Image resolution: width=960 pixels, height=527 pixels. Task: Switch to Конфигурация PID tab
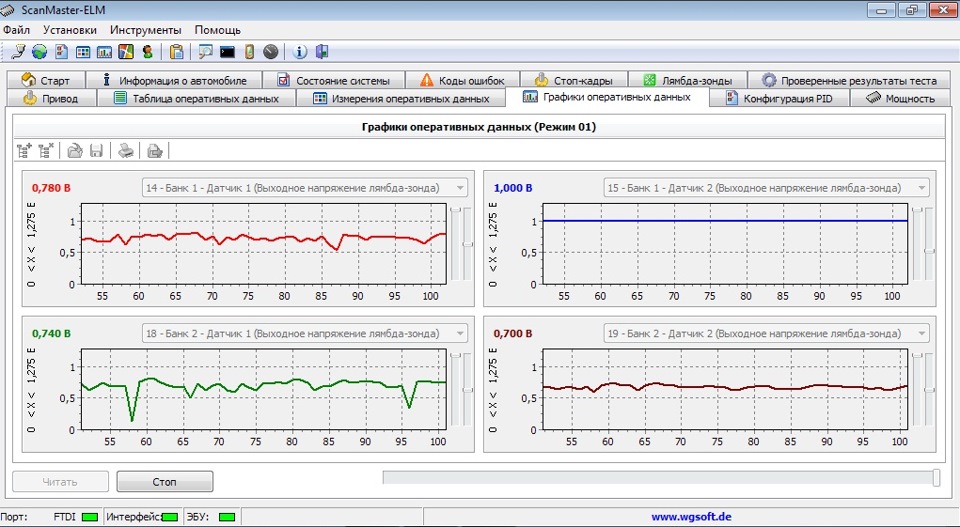pos(779,98)
